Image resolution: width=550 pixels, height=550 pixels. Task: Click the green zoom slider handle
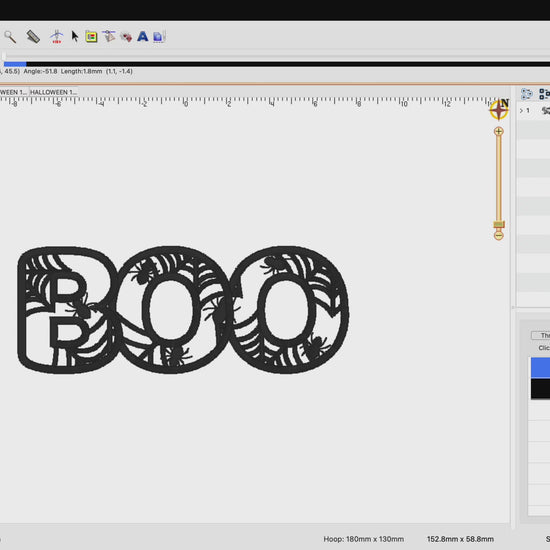point(499,224)
